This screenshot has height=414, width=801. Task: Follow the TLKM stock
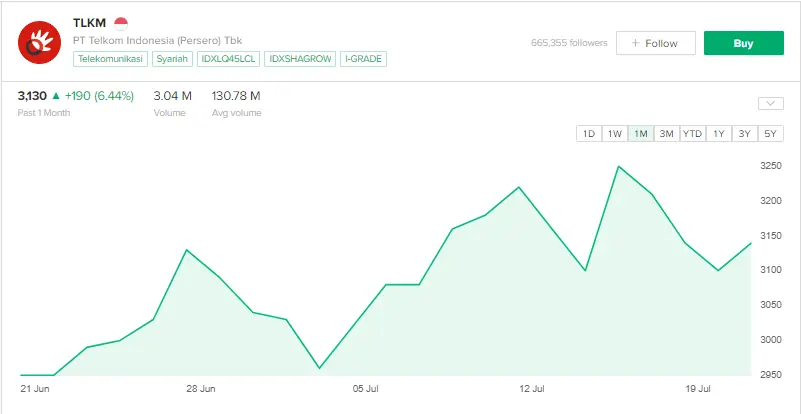coord(655,43)
